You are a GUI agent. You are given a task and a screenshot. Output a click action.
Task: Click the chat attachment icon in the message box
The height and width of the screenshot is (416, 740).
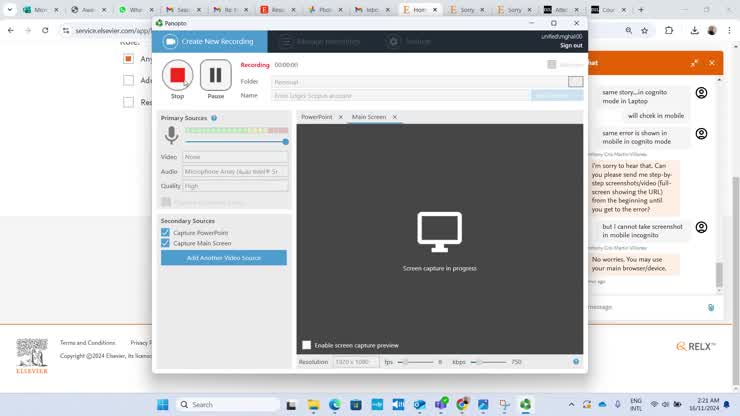(711, 307)
